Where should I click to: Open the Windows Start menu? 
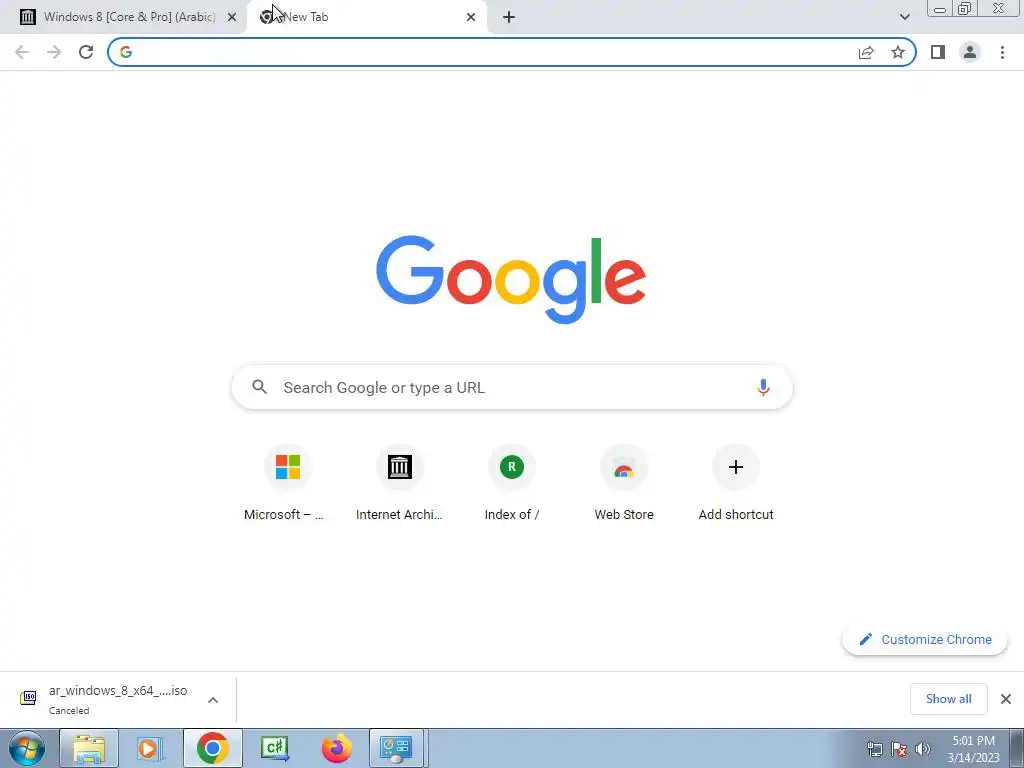coord(27,748)
